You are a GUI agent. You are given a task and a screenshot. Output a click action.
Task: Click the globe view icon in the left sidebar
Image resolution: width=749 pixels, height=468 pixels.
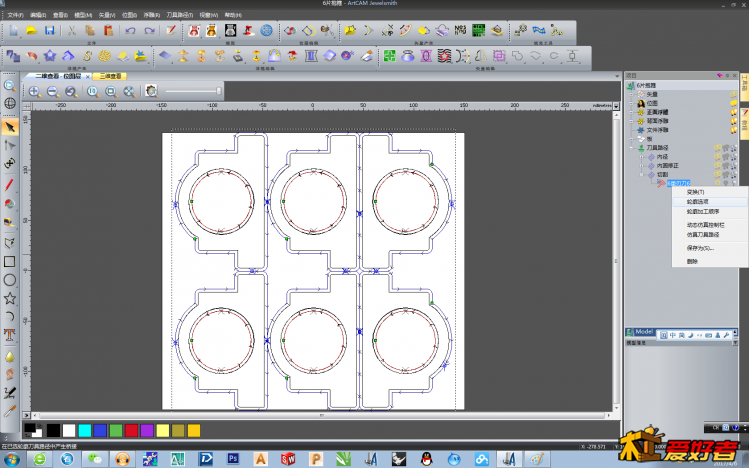coord(10,103)
